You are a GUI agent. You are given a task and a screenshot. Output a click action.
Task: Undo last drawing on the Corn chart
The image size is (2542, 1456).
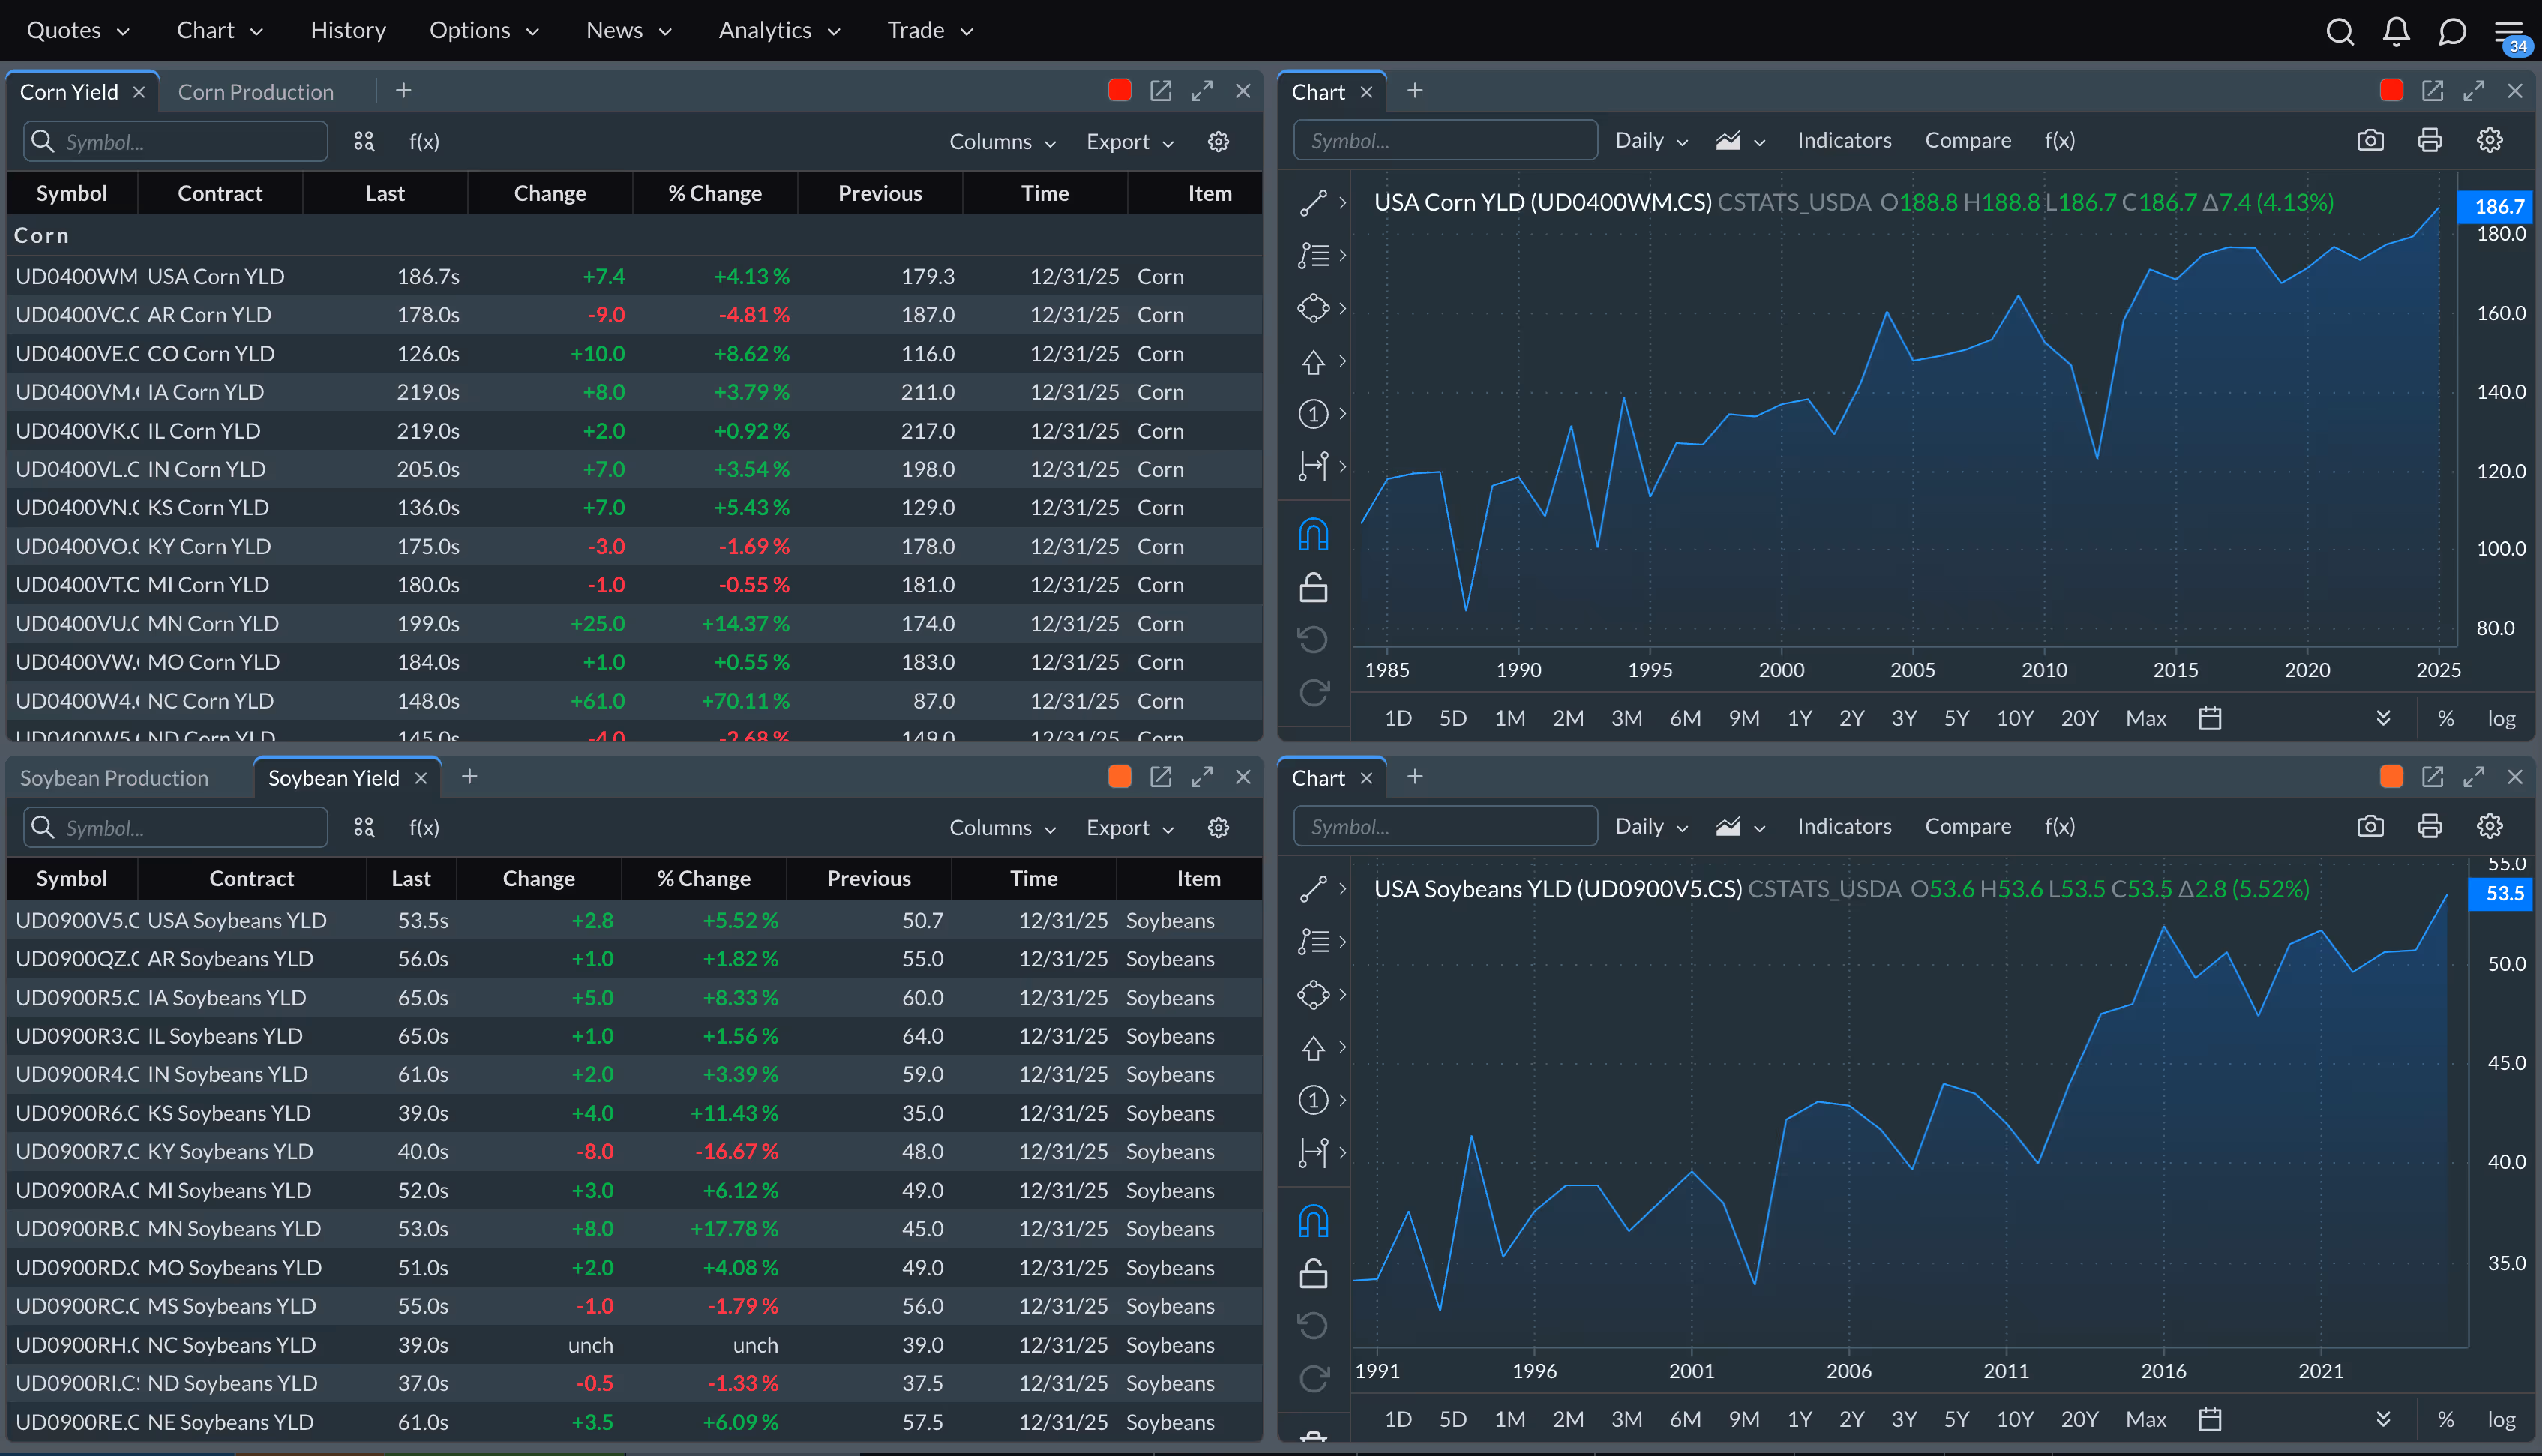pyautogui.click(x=1313, y=639)
